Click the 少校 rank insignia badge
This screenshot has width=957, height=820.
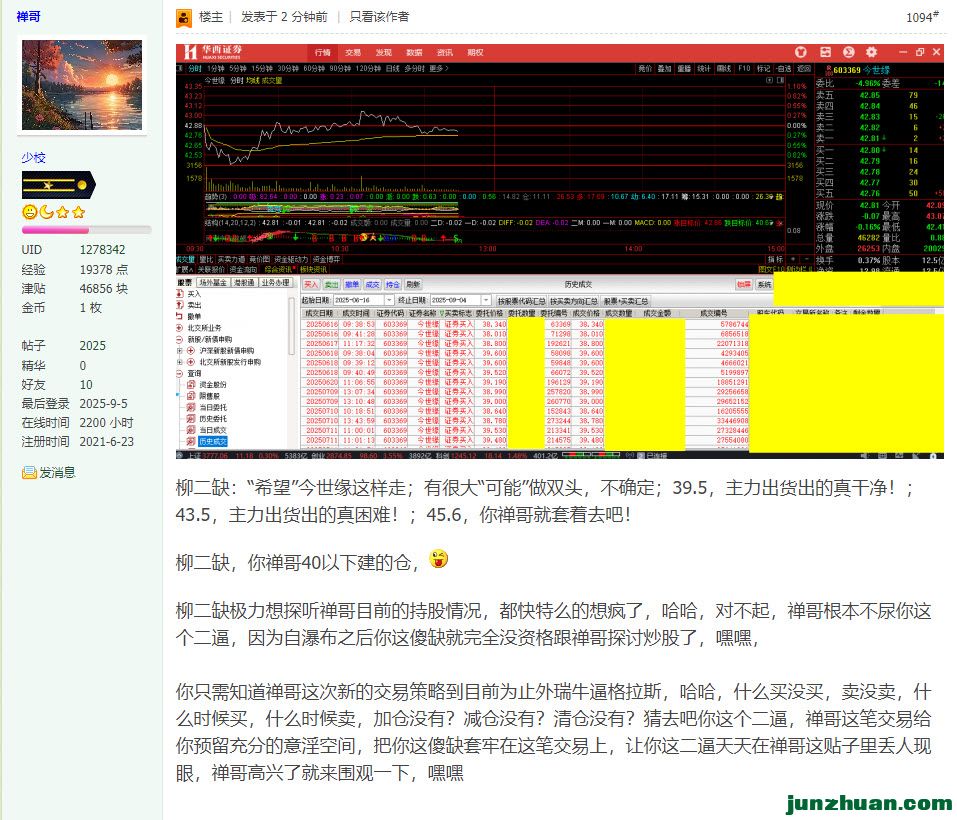[72, 186]
